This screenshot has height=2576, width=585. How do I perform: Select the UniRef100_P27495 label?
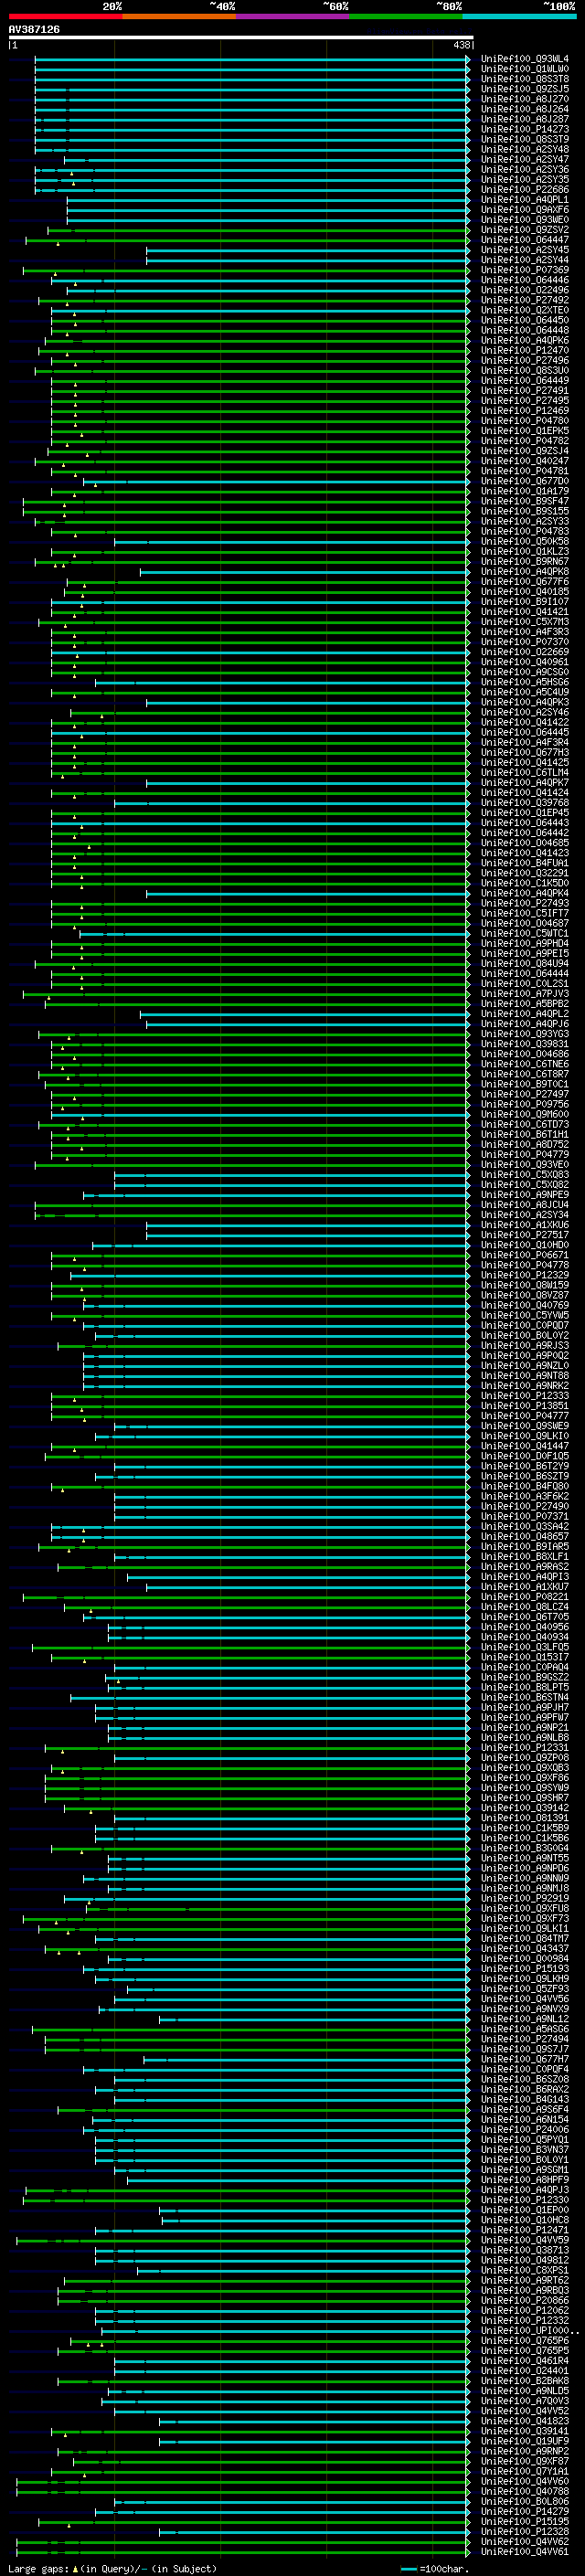[x=525, y=401]
